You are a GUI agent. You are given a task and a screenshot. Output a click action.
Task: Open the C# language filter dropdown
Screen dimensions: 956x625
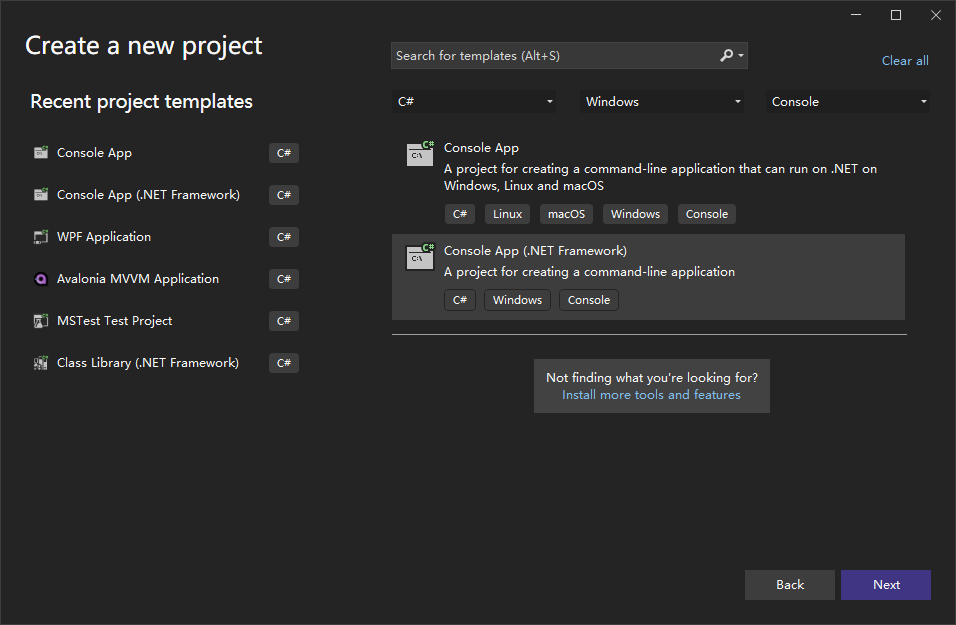tap(474, 102)
